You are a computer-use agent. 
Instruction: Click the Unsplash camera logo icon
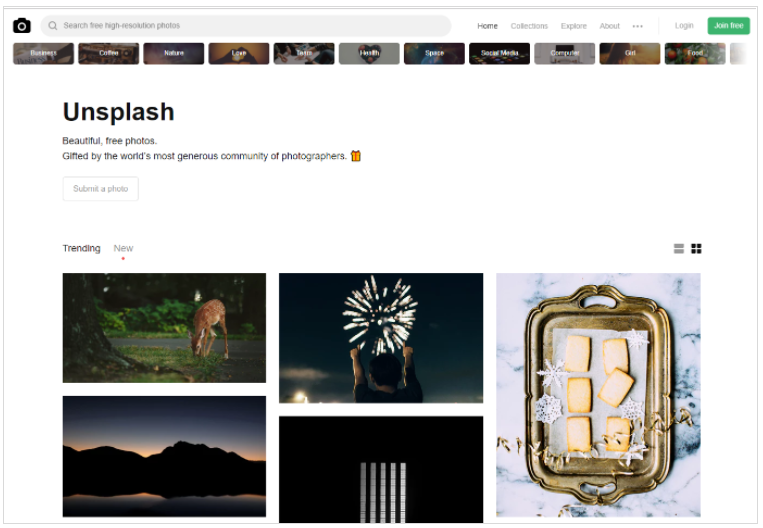(x=21, y=25)
